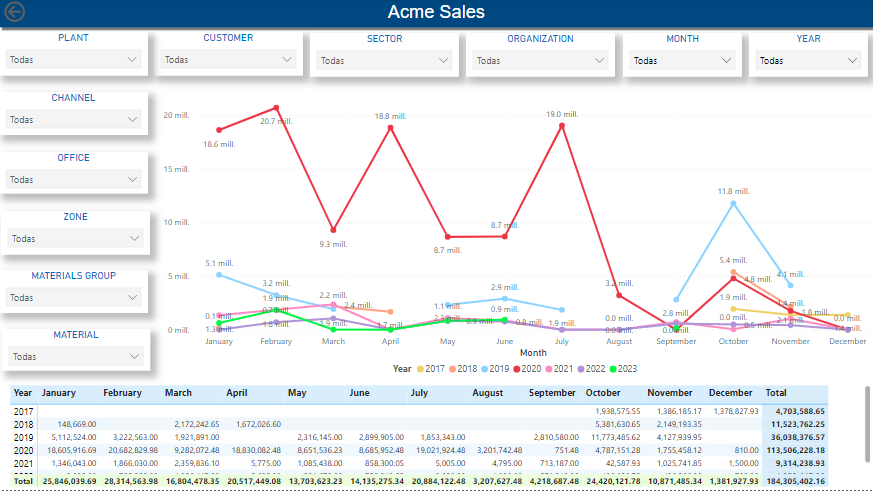Image resolution: width=873 pixels, height=491 pixels.
Task: Open the CHANNEL filter dropdown
Action: pos(73,120)
